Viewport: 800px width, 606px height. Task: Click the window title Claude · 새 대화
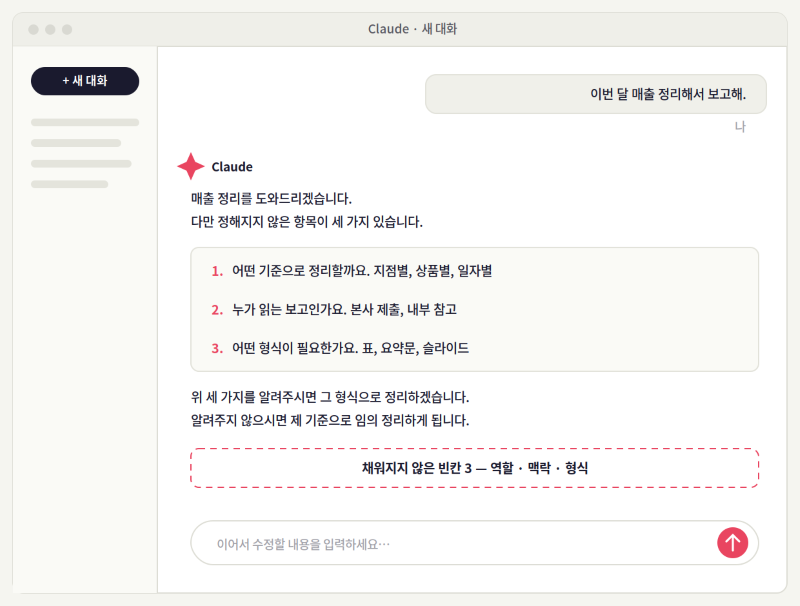(x=412, y=29)
